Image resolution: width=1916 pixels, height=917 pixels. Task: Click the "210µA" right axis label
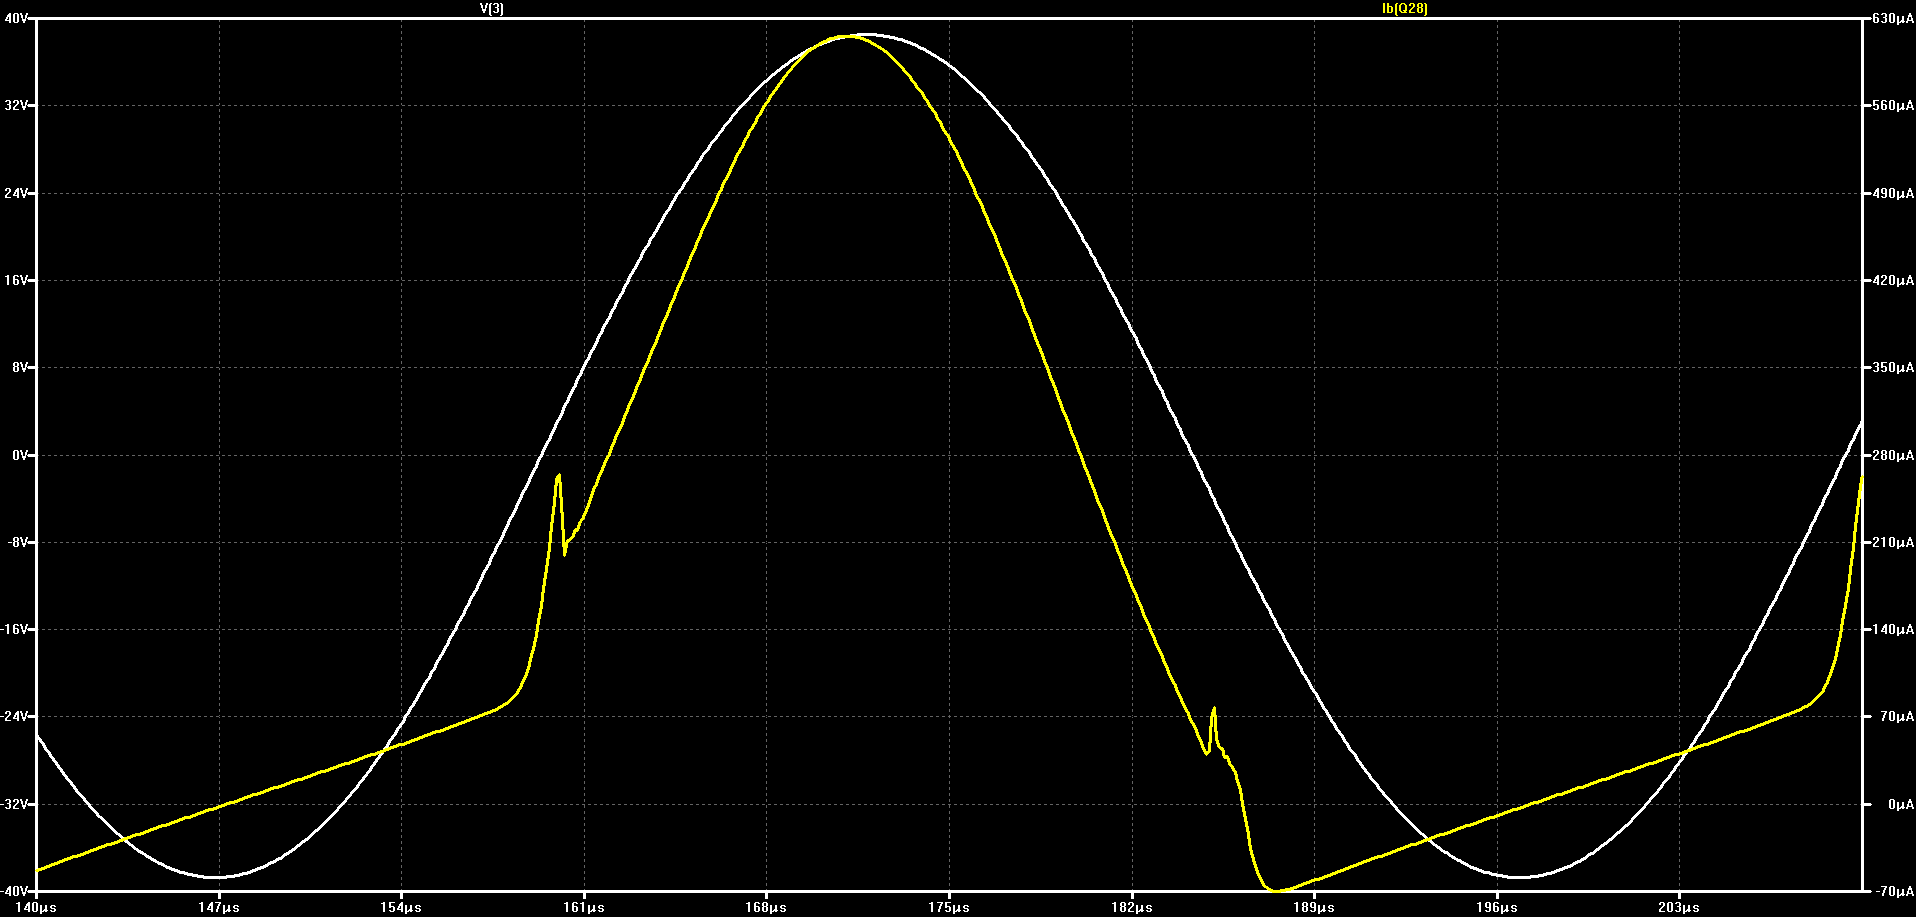(x=1892, y=542)
